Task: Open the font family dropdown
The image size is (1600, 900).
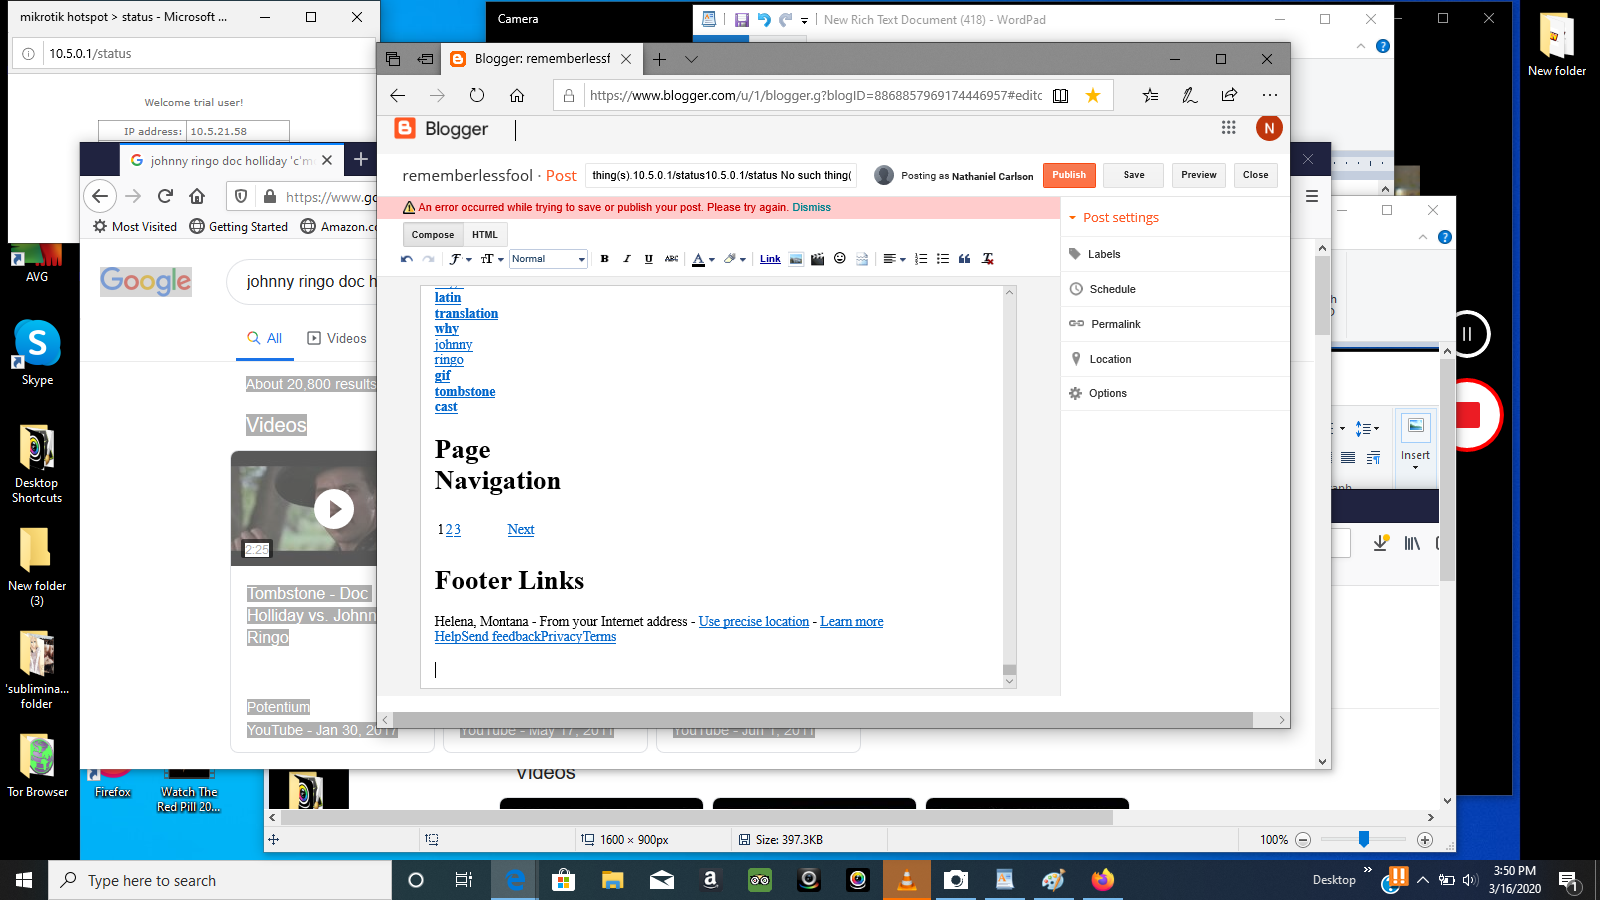Action: coord(460,259)
